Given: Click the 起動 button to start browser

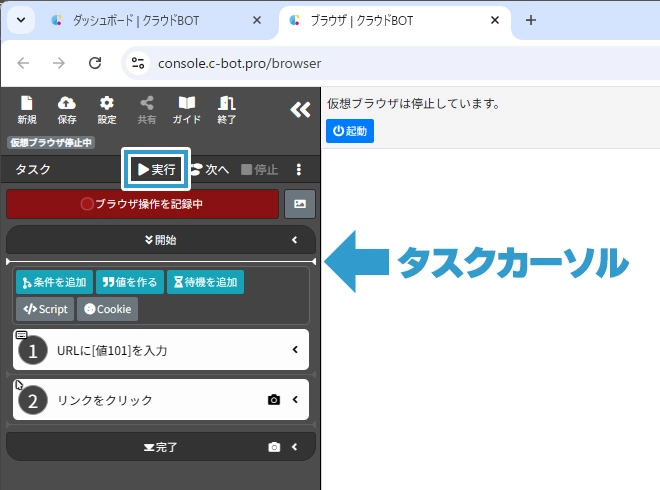Looking at the screenshot, I should tap(349, 131).
